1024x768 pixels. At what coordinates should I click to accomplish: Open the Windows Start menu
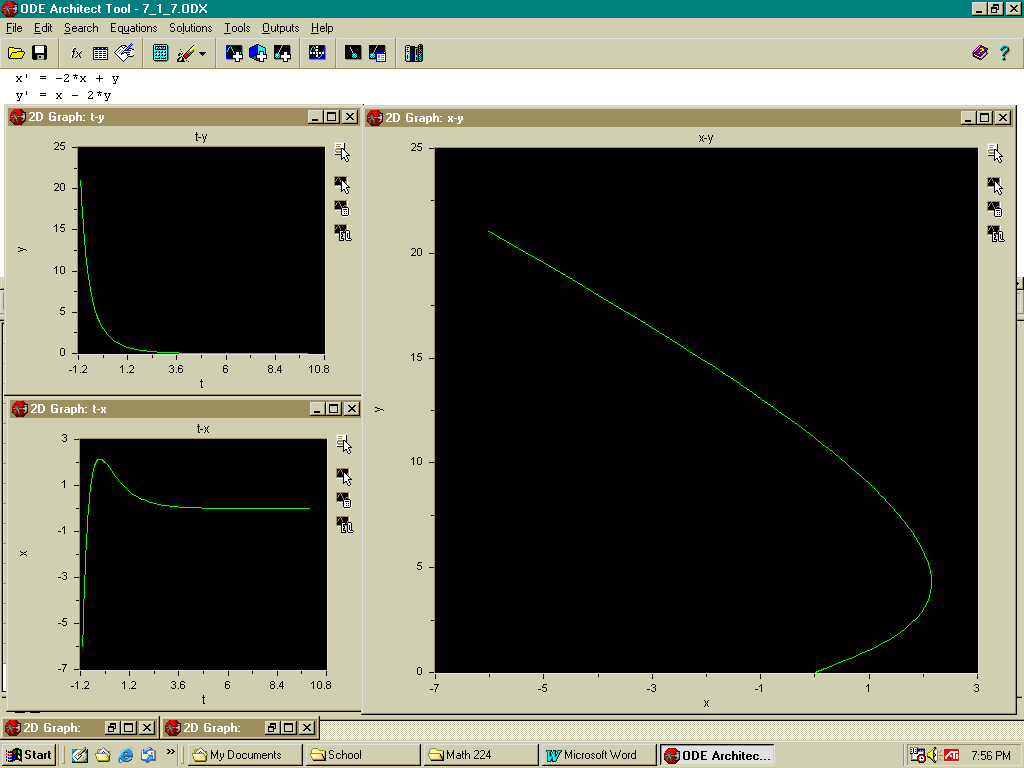[29, 755]
